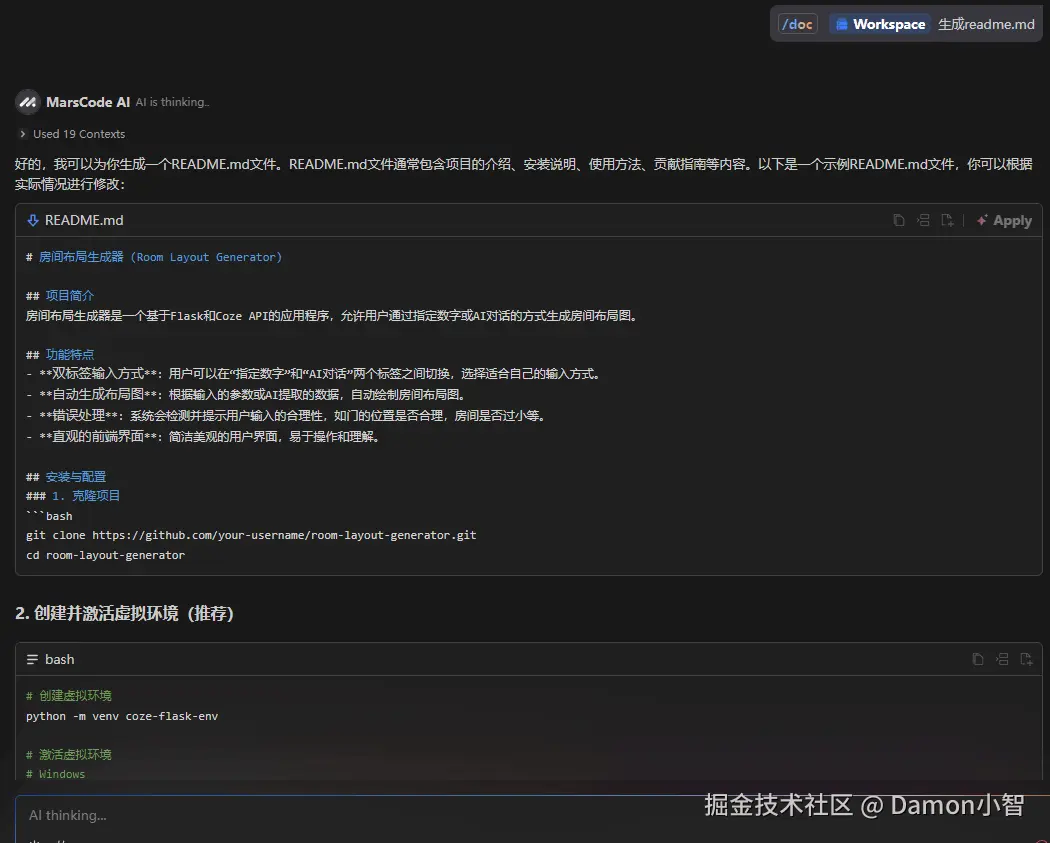The height and width of the screenshot is (843, 1050).
Task: Click the 'python -m venv coze-flask-env' line
Action: (x=122, y=716)
